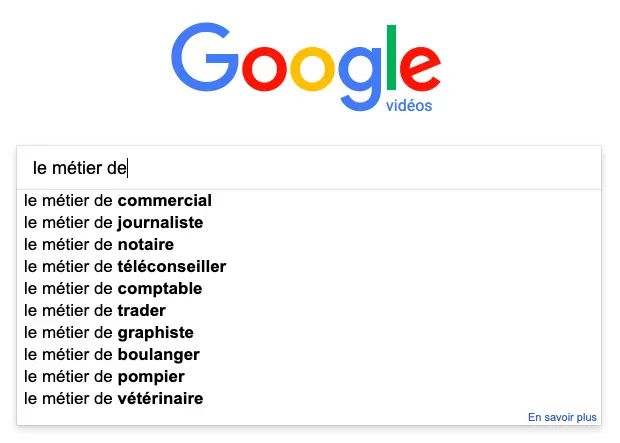Viewport: 620px width, 443px height.
Task: Choose suggestion le métier de boulanger
Action: coord(309,354)
